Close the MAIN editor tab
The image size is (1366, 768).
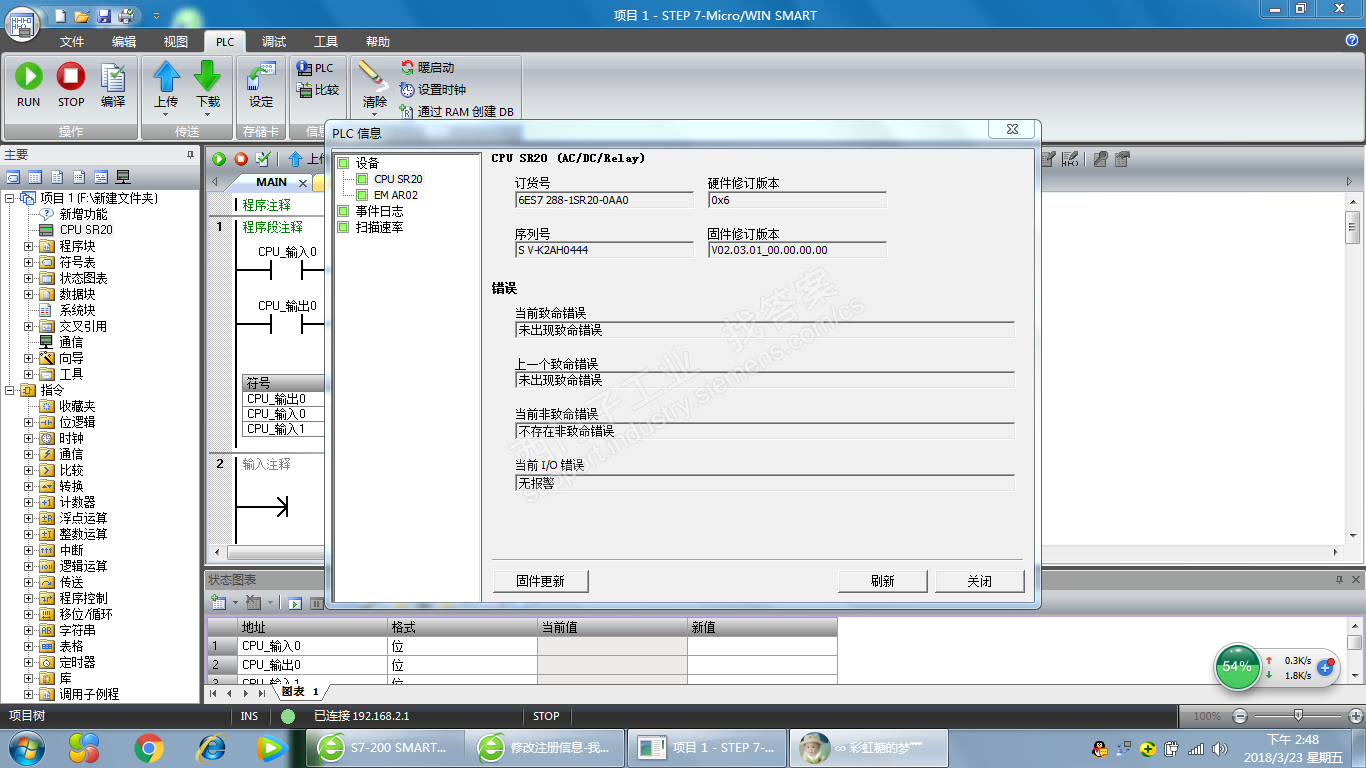[303, 183]
